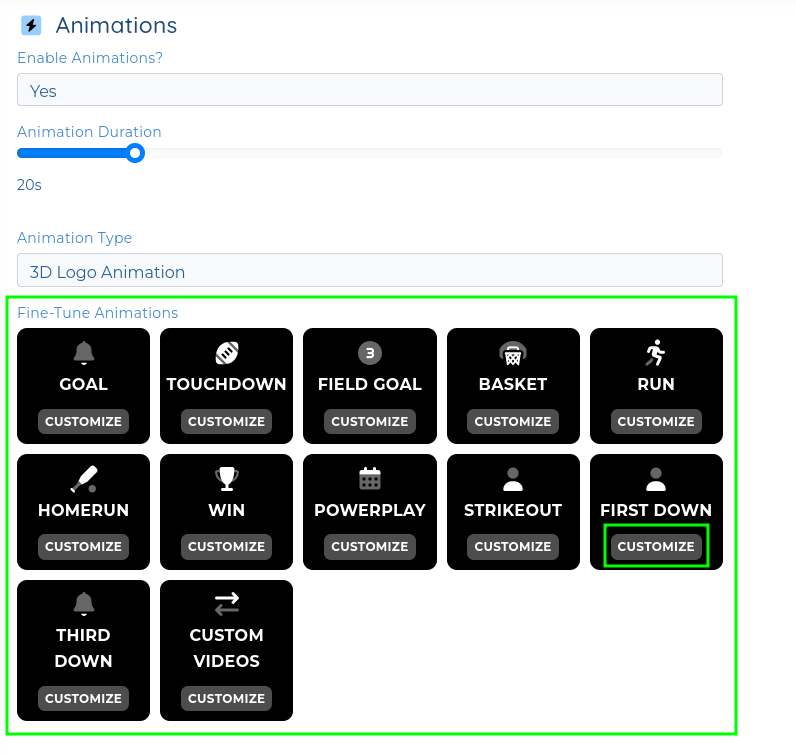Open the Animation Type dropdown
This screenshot has width=796, height=754.
(x=369, y=271)
